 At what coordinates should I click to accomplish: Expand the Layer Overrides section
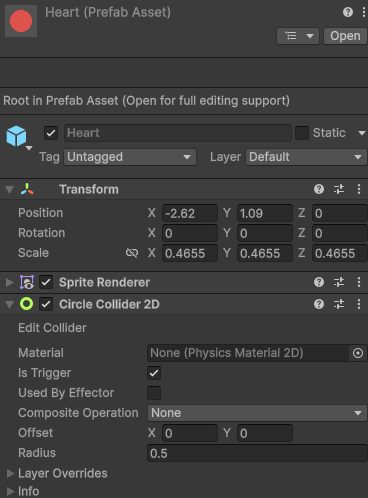click(x=10, y=473)
